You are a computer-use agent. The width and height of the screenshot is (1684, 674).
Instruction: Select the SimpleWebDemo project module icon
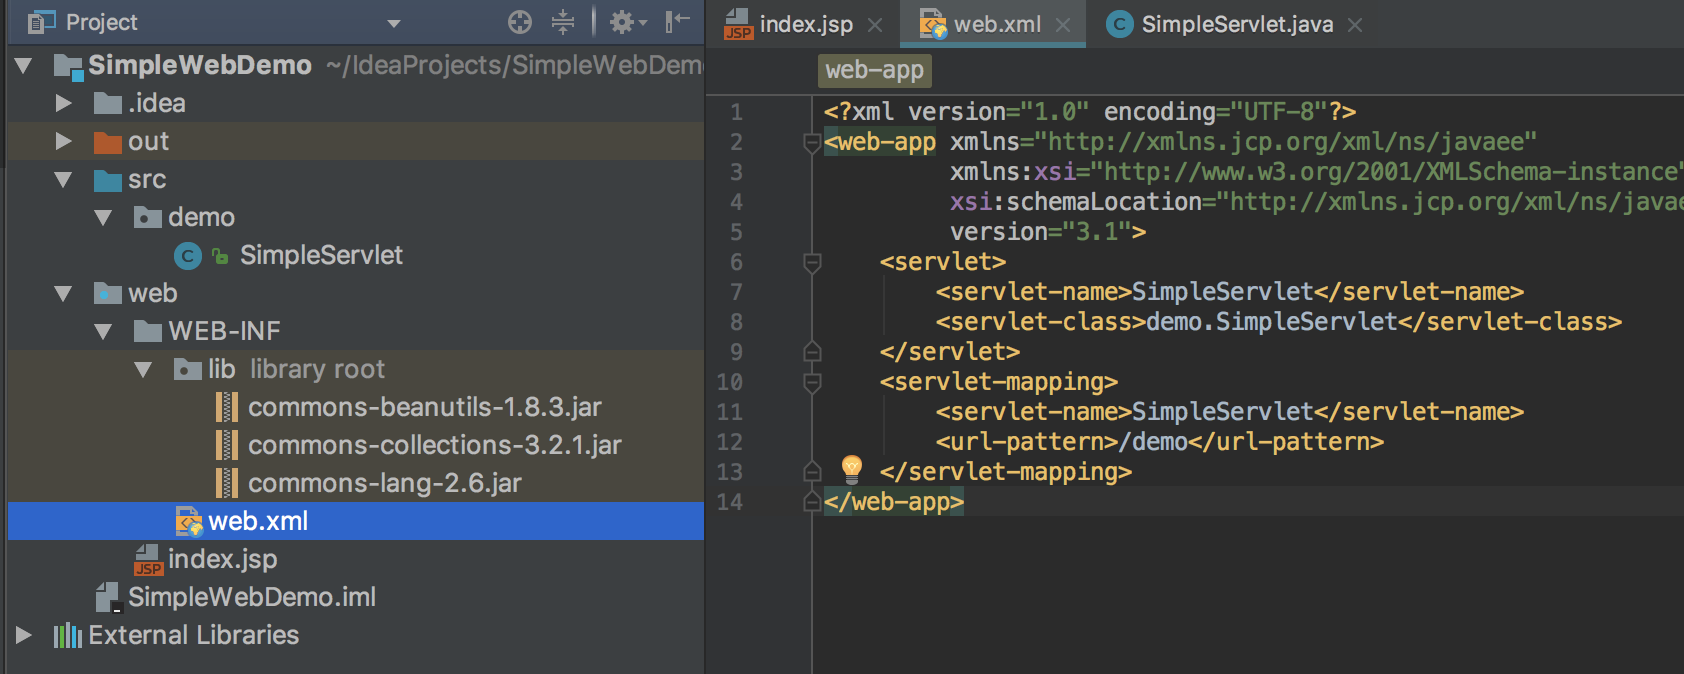pyautogui.click(x=68, y=66)
